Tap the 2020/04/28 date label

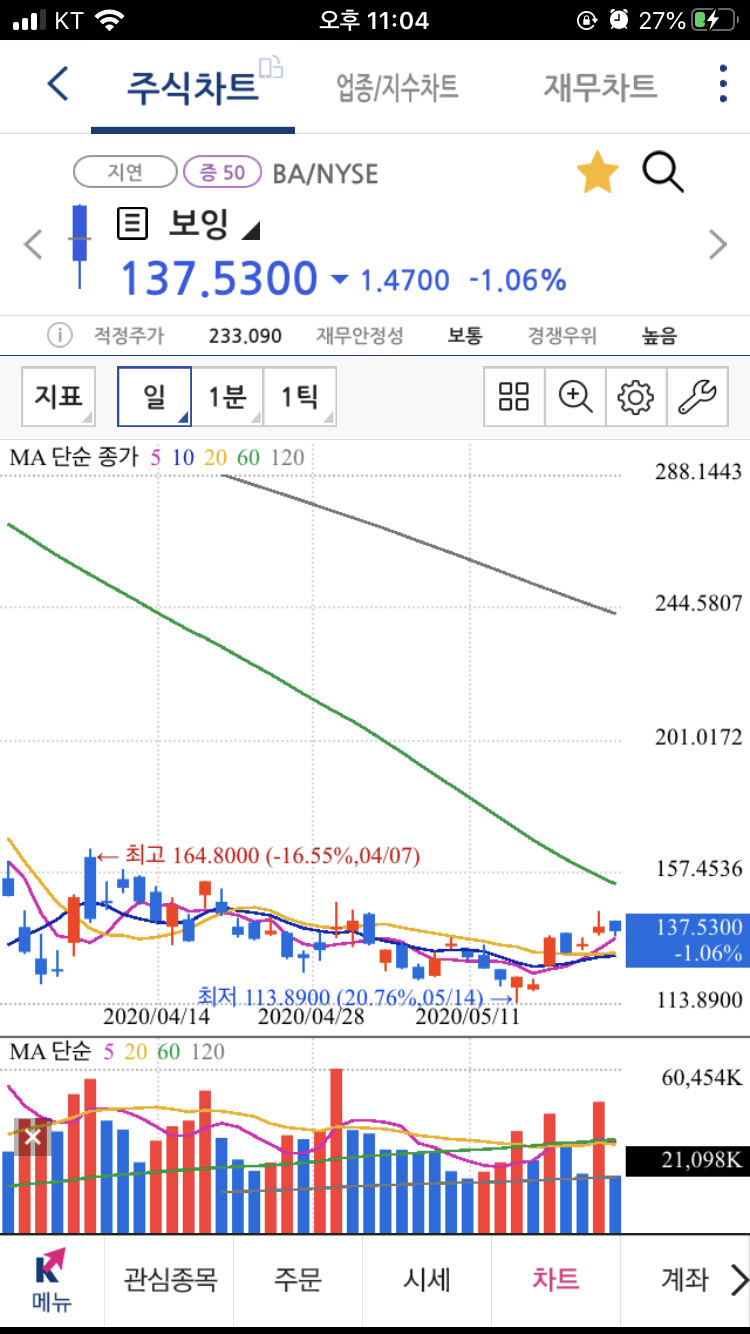tap(311, 1016)
